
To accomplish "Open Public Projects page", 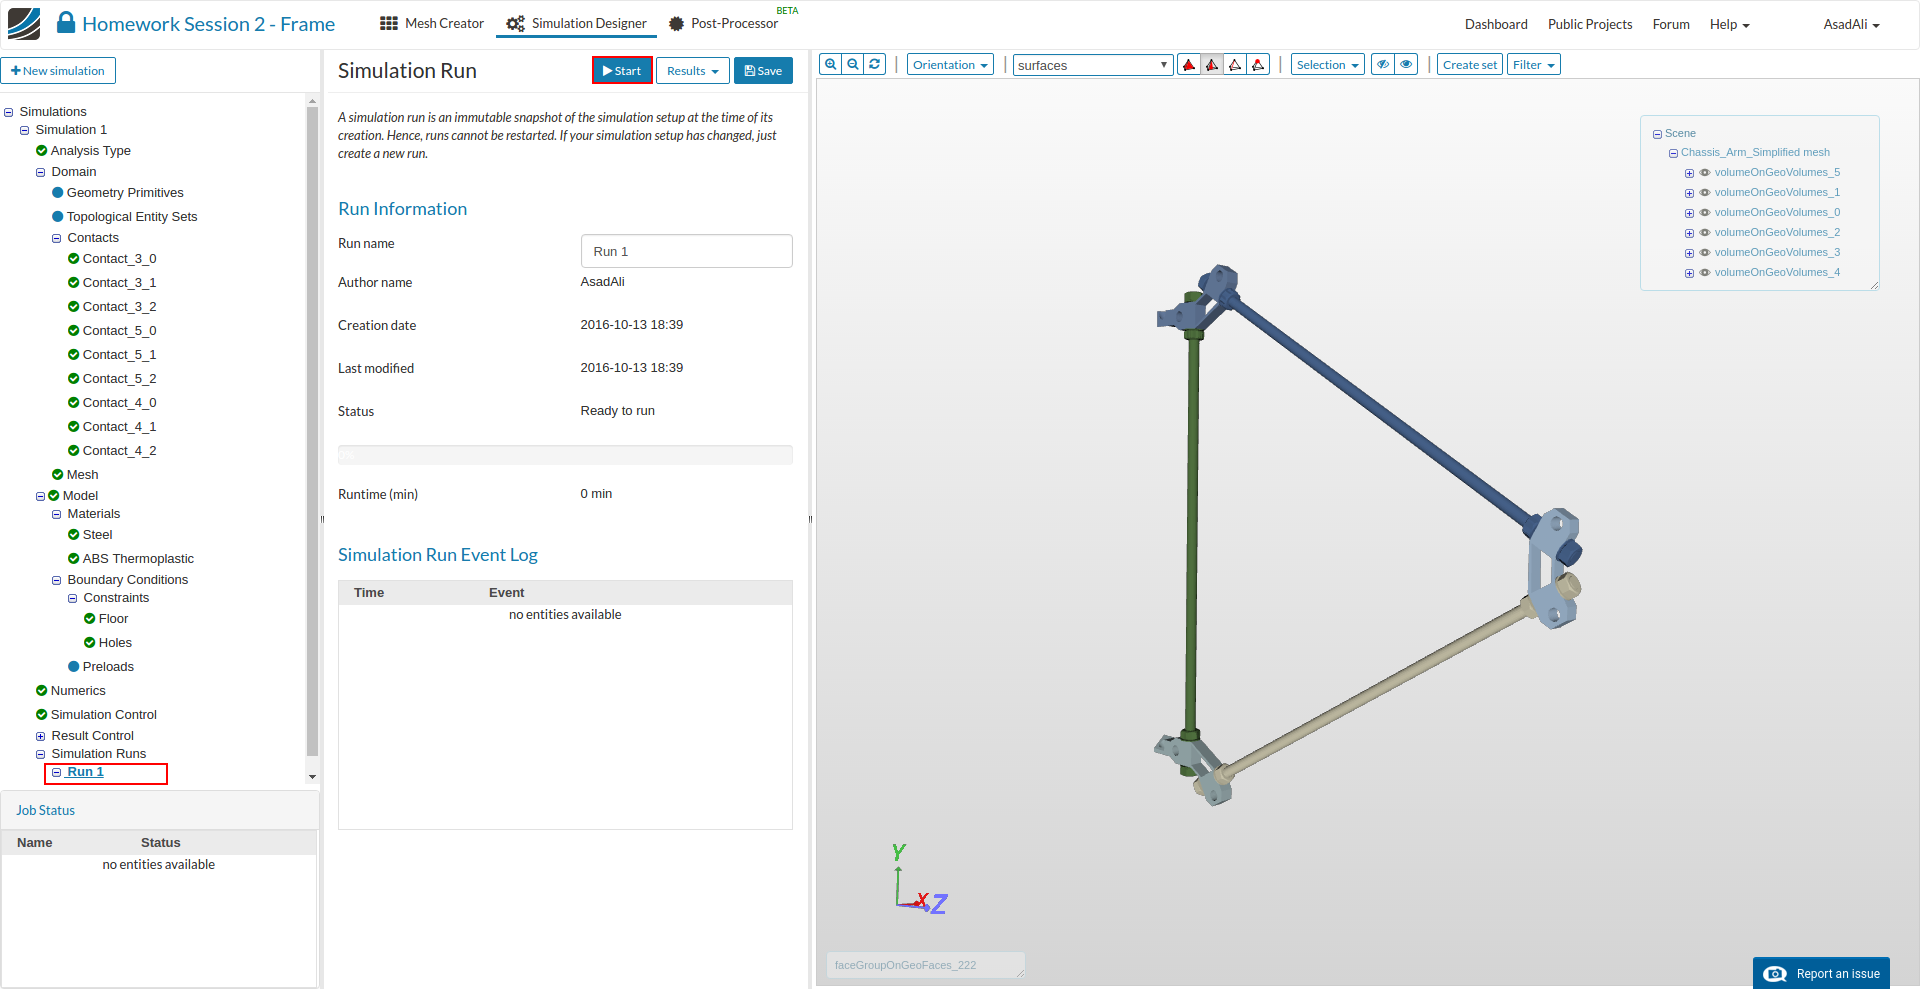I will (1590, 25).
